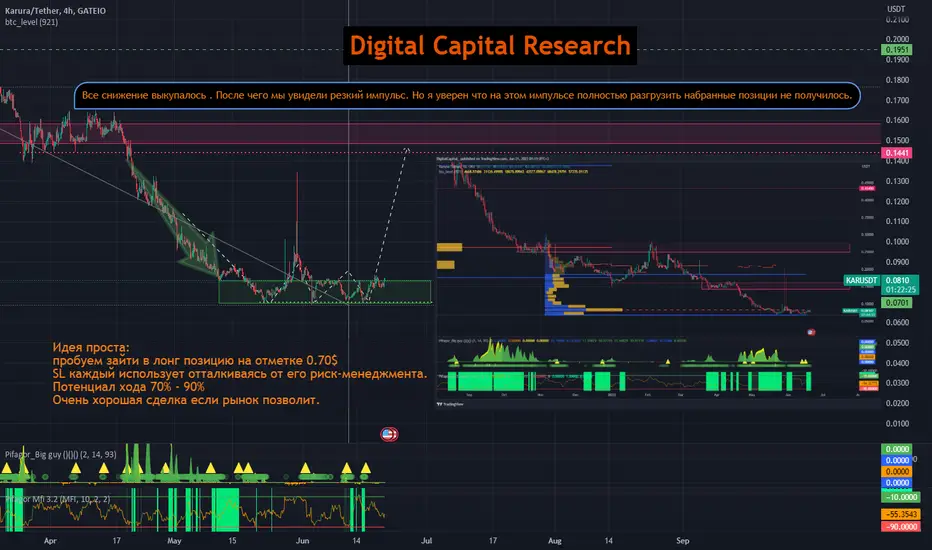Select the 'пробуем зайти в лонг позицию' annotation line

click(195, 360)
